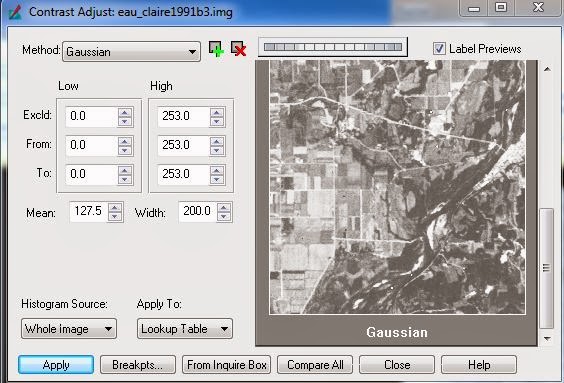
Task: Open Help for Contrast Adjust
Action: tap(479, 365)
